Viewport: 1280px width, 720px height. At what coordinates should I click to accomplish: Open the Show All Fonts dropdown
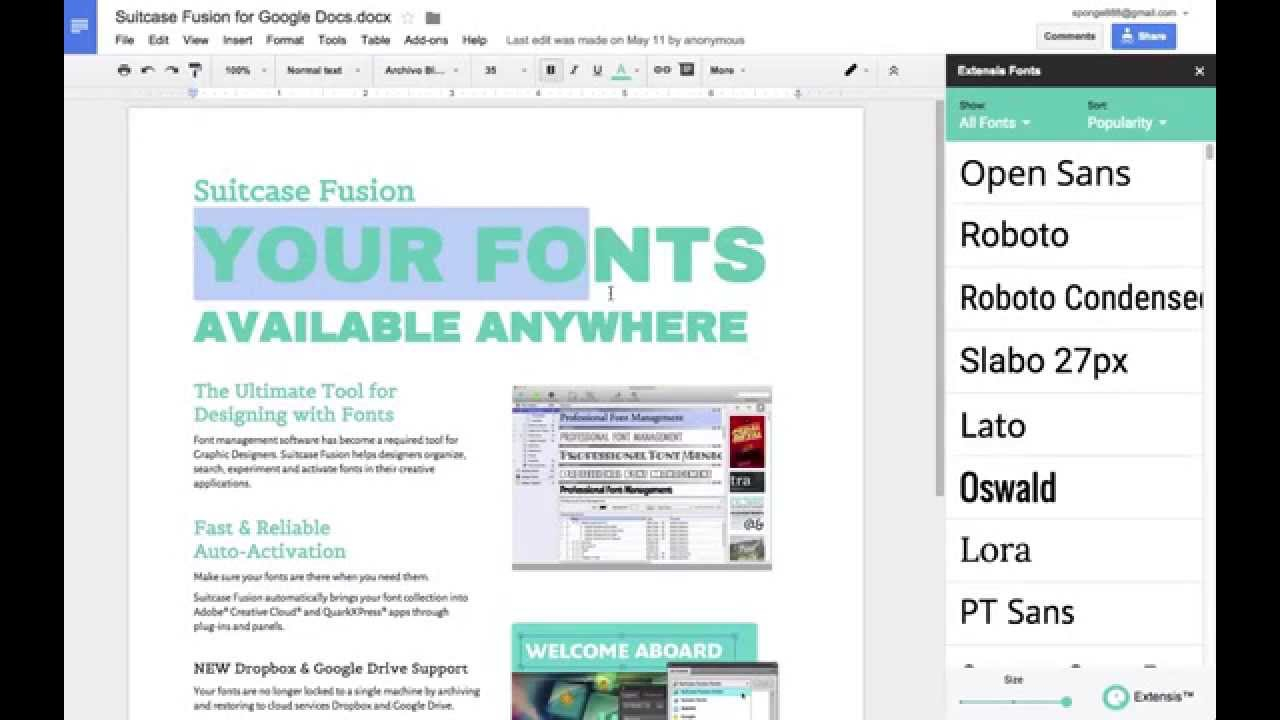pos(994,123)
